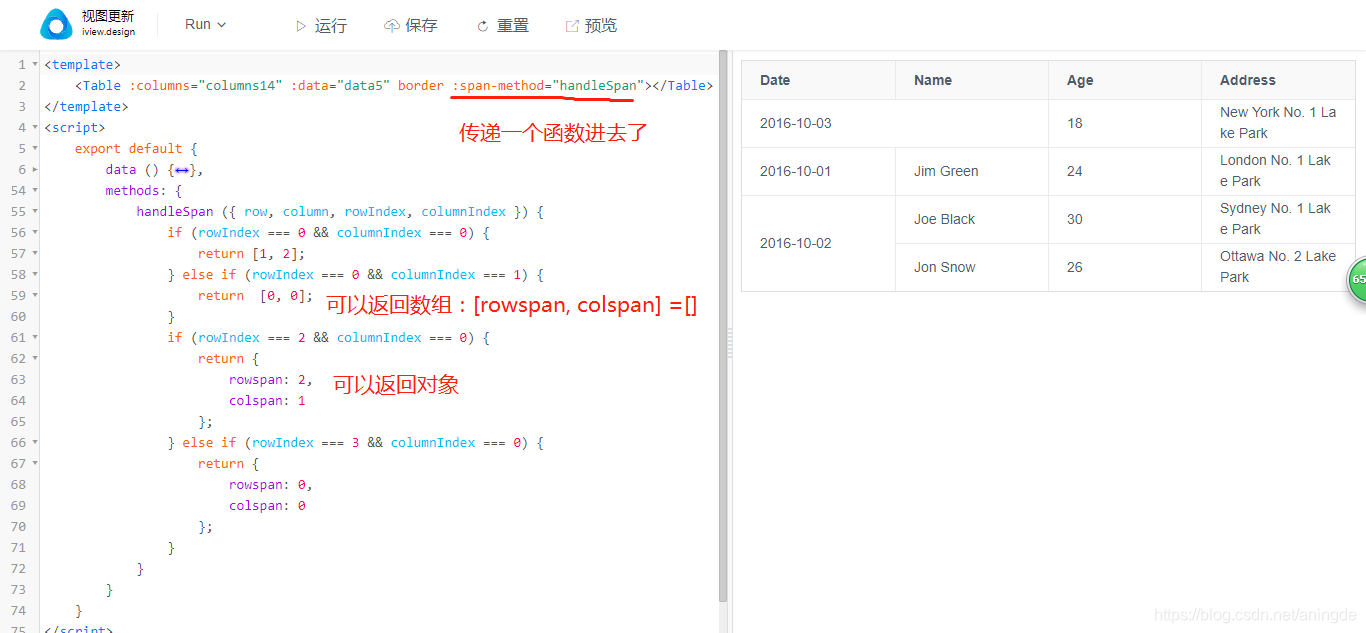
Task: Collapse the handleSpan method on line 55
Action: (33, 211)
